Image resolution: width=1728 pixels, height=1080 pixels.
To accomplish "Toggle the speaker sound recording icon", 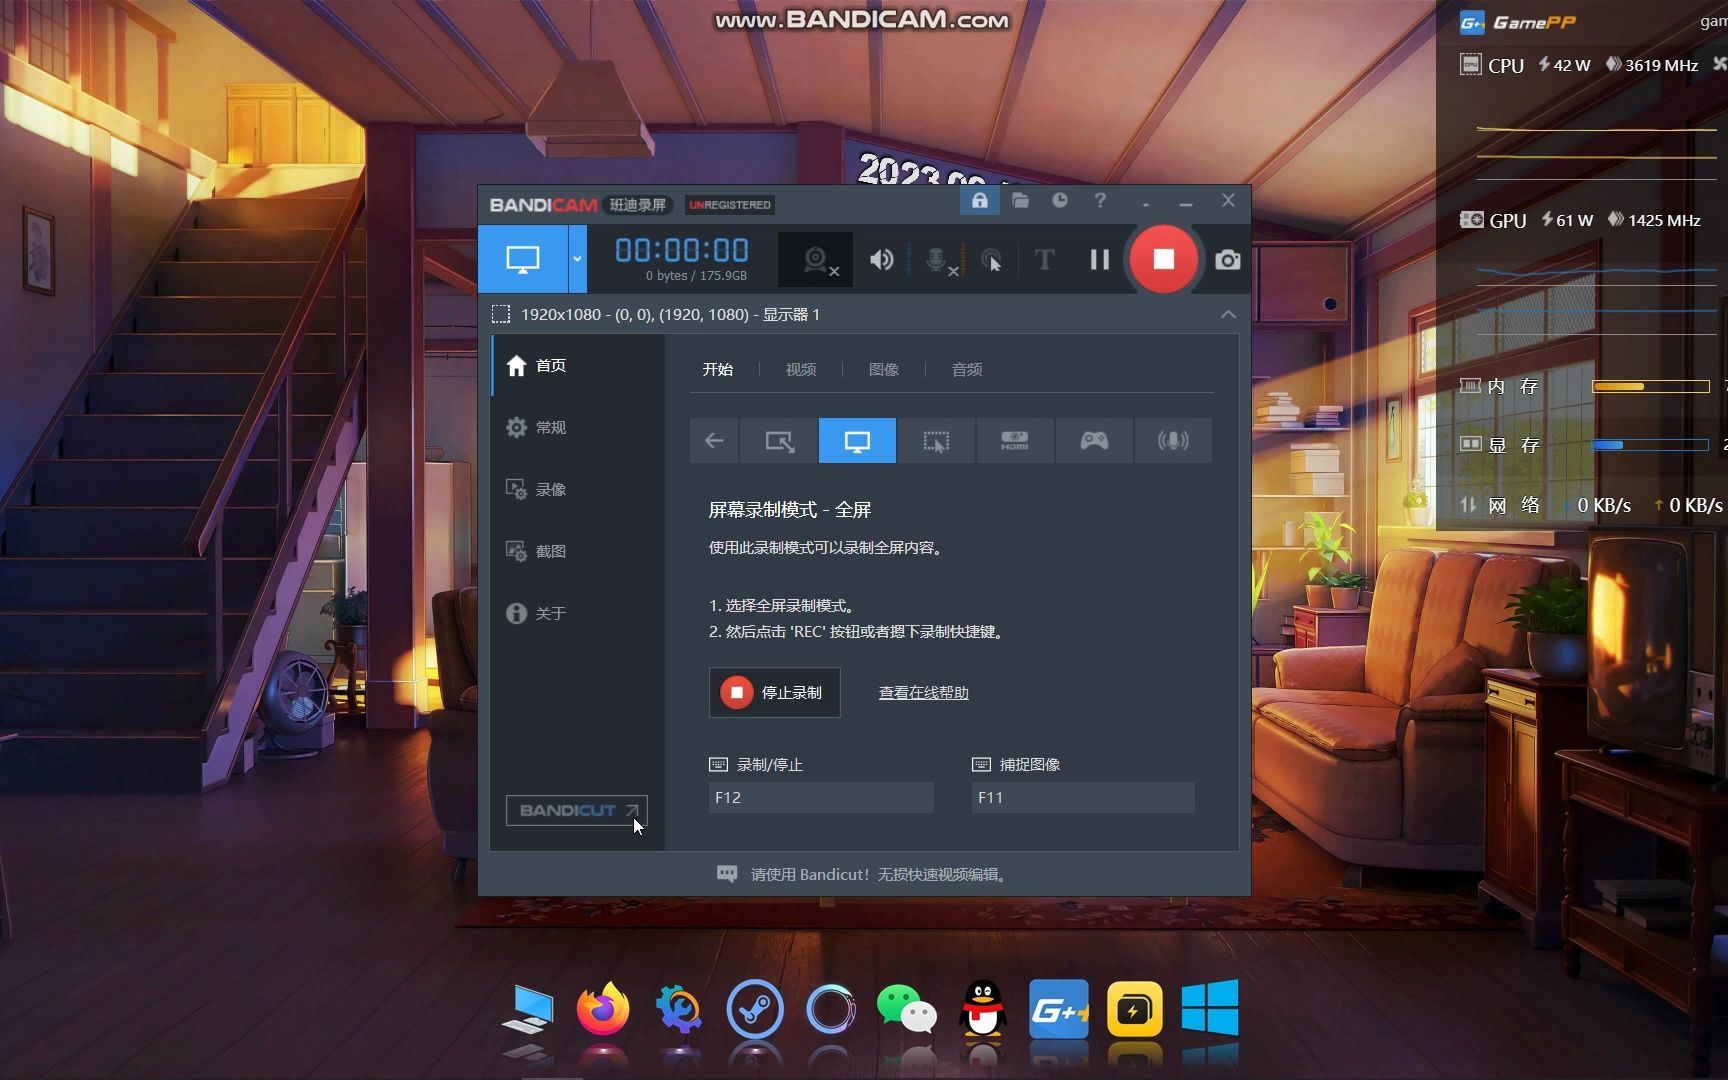I will (x=881, y=260).
